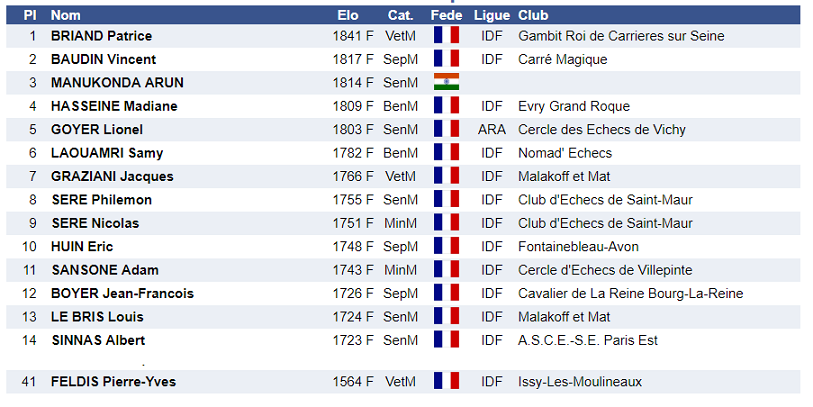813x407 pixels.
Task: Click the French flag beside BRIAND Patrice
Action: coord(446,36)
